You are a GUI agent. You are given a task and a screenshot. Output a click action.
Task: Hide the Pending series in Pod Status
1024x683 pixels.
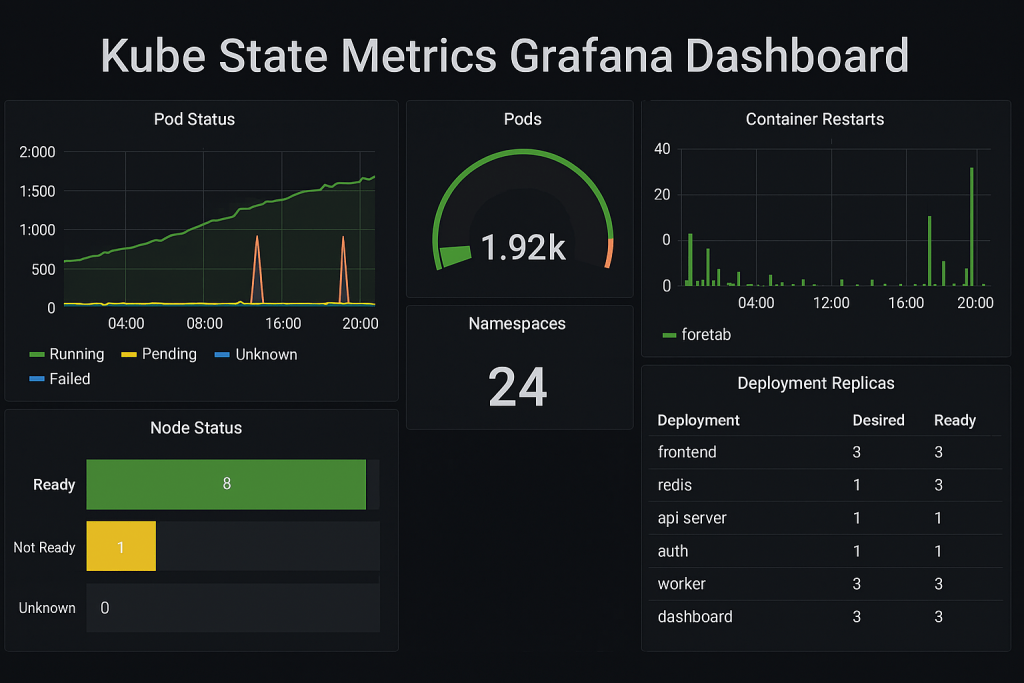pyautogui.click(x=170, y=354)
